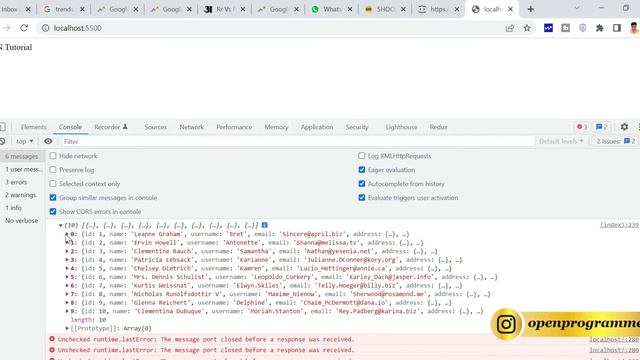Open the Sources panel tab

click(156, 127)
